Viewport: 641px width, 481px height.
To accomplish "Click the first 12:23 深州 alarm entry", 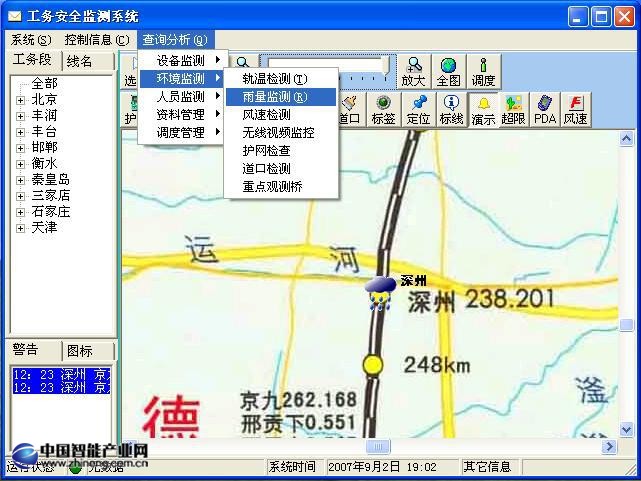I will (x=60, y=374).
